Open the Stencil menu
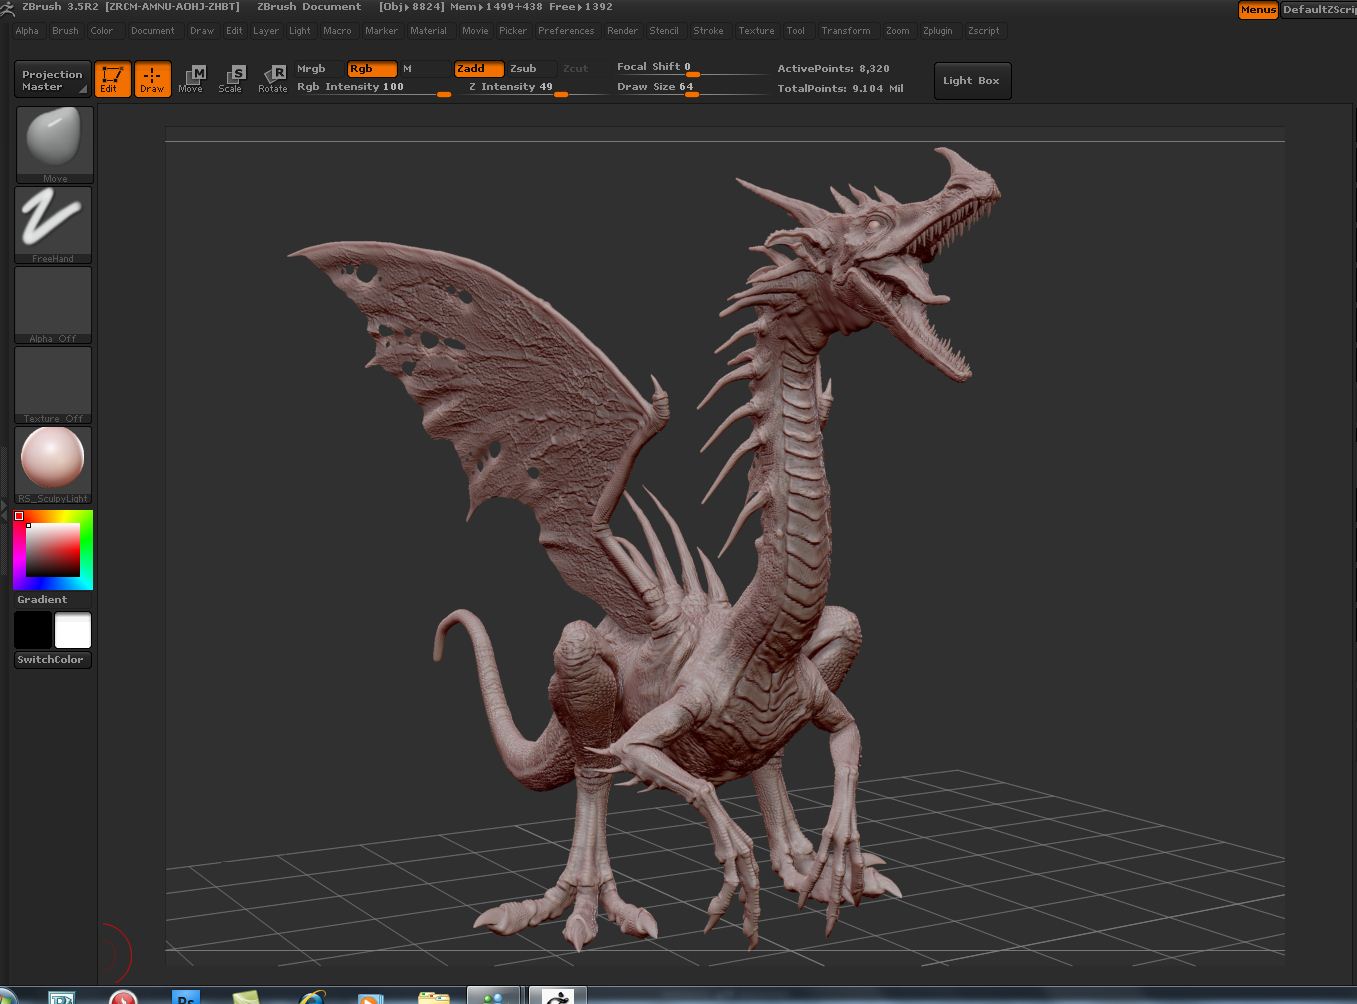Image resolution: width=1357 pixels, height=1004 pixels. click(664, 31)
